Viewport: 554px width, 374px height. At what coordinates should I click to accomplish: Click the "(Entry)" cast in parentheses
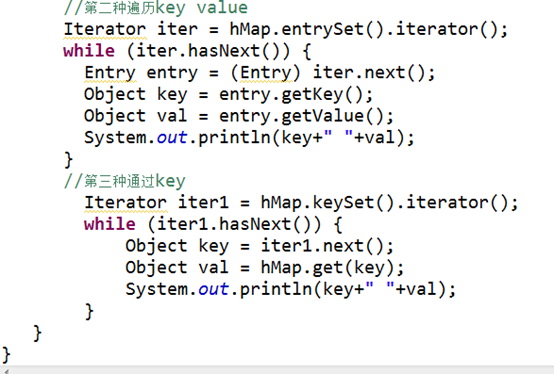pos(266,73)
